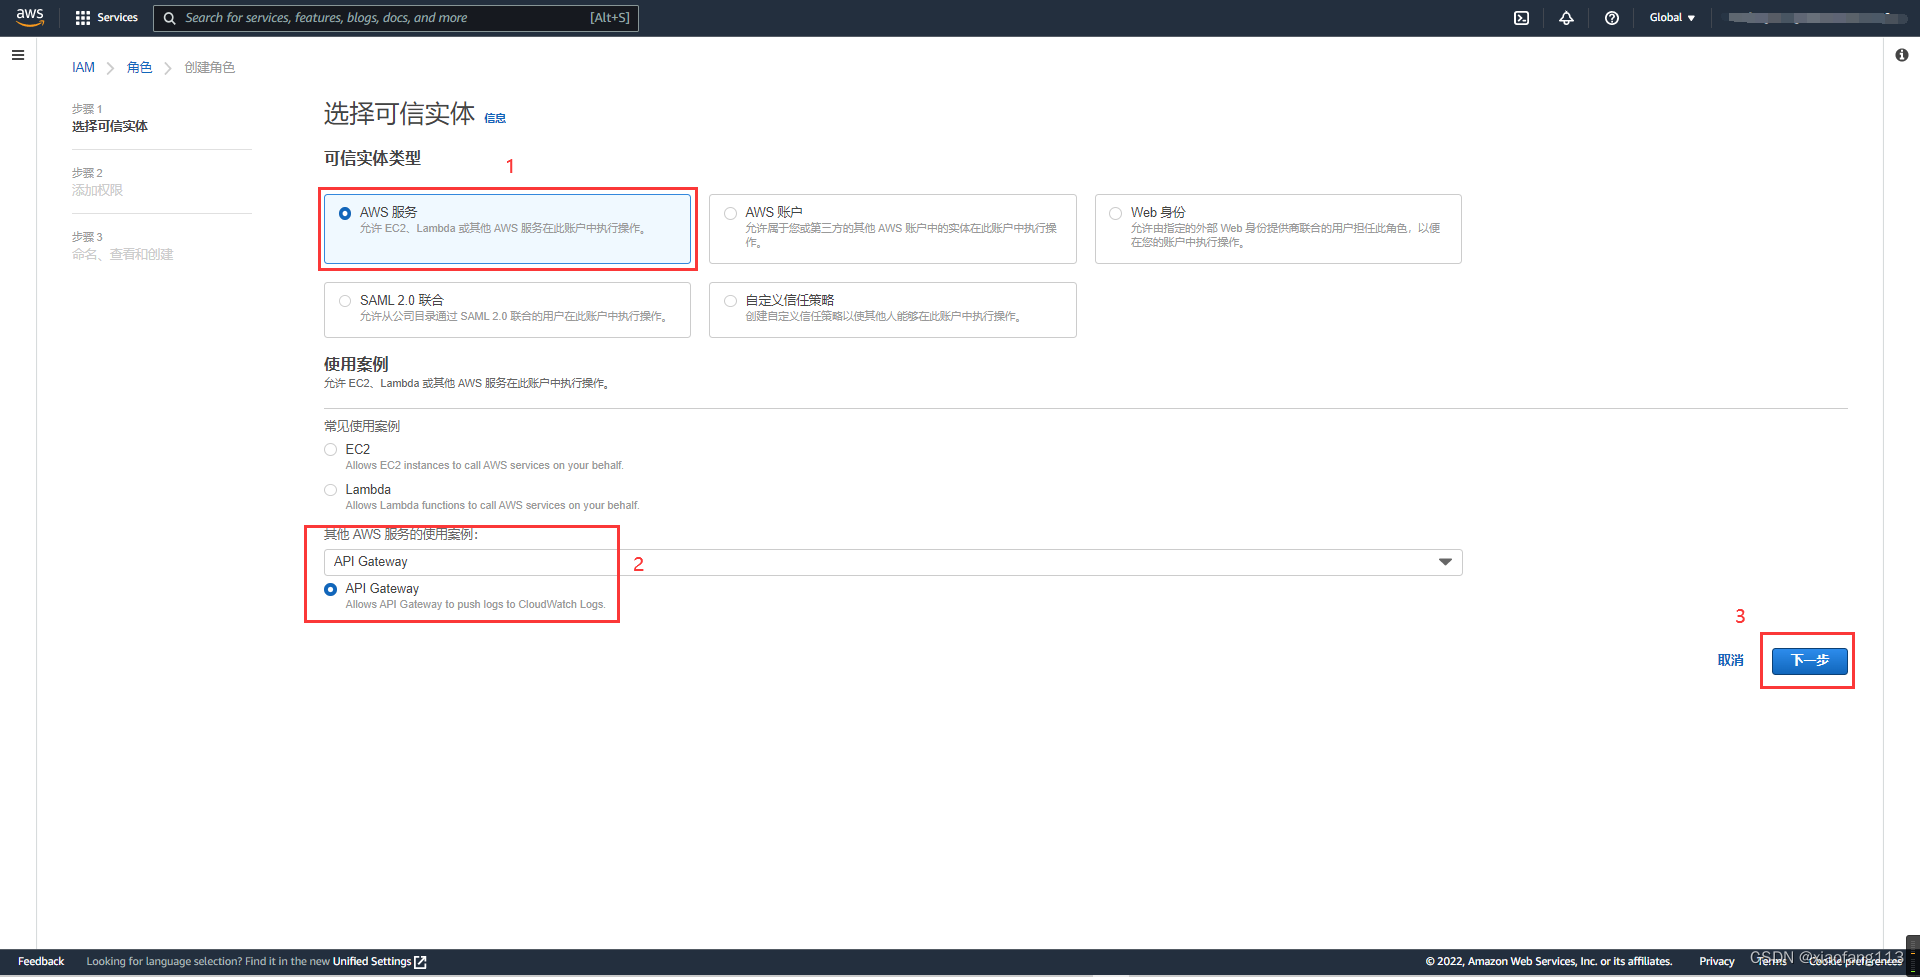Go to the IAM breadcrumb
The height and width of the screenshot is (977, 1920).
click(x=83, y=67)
